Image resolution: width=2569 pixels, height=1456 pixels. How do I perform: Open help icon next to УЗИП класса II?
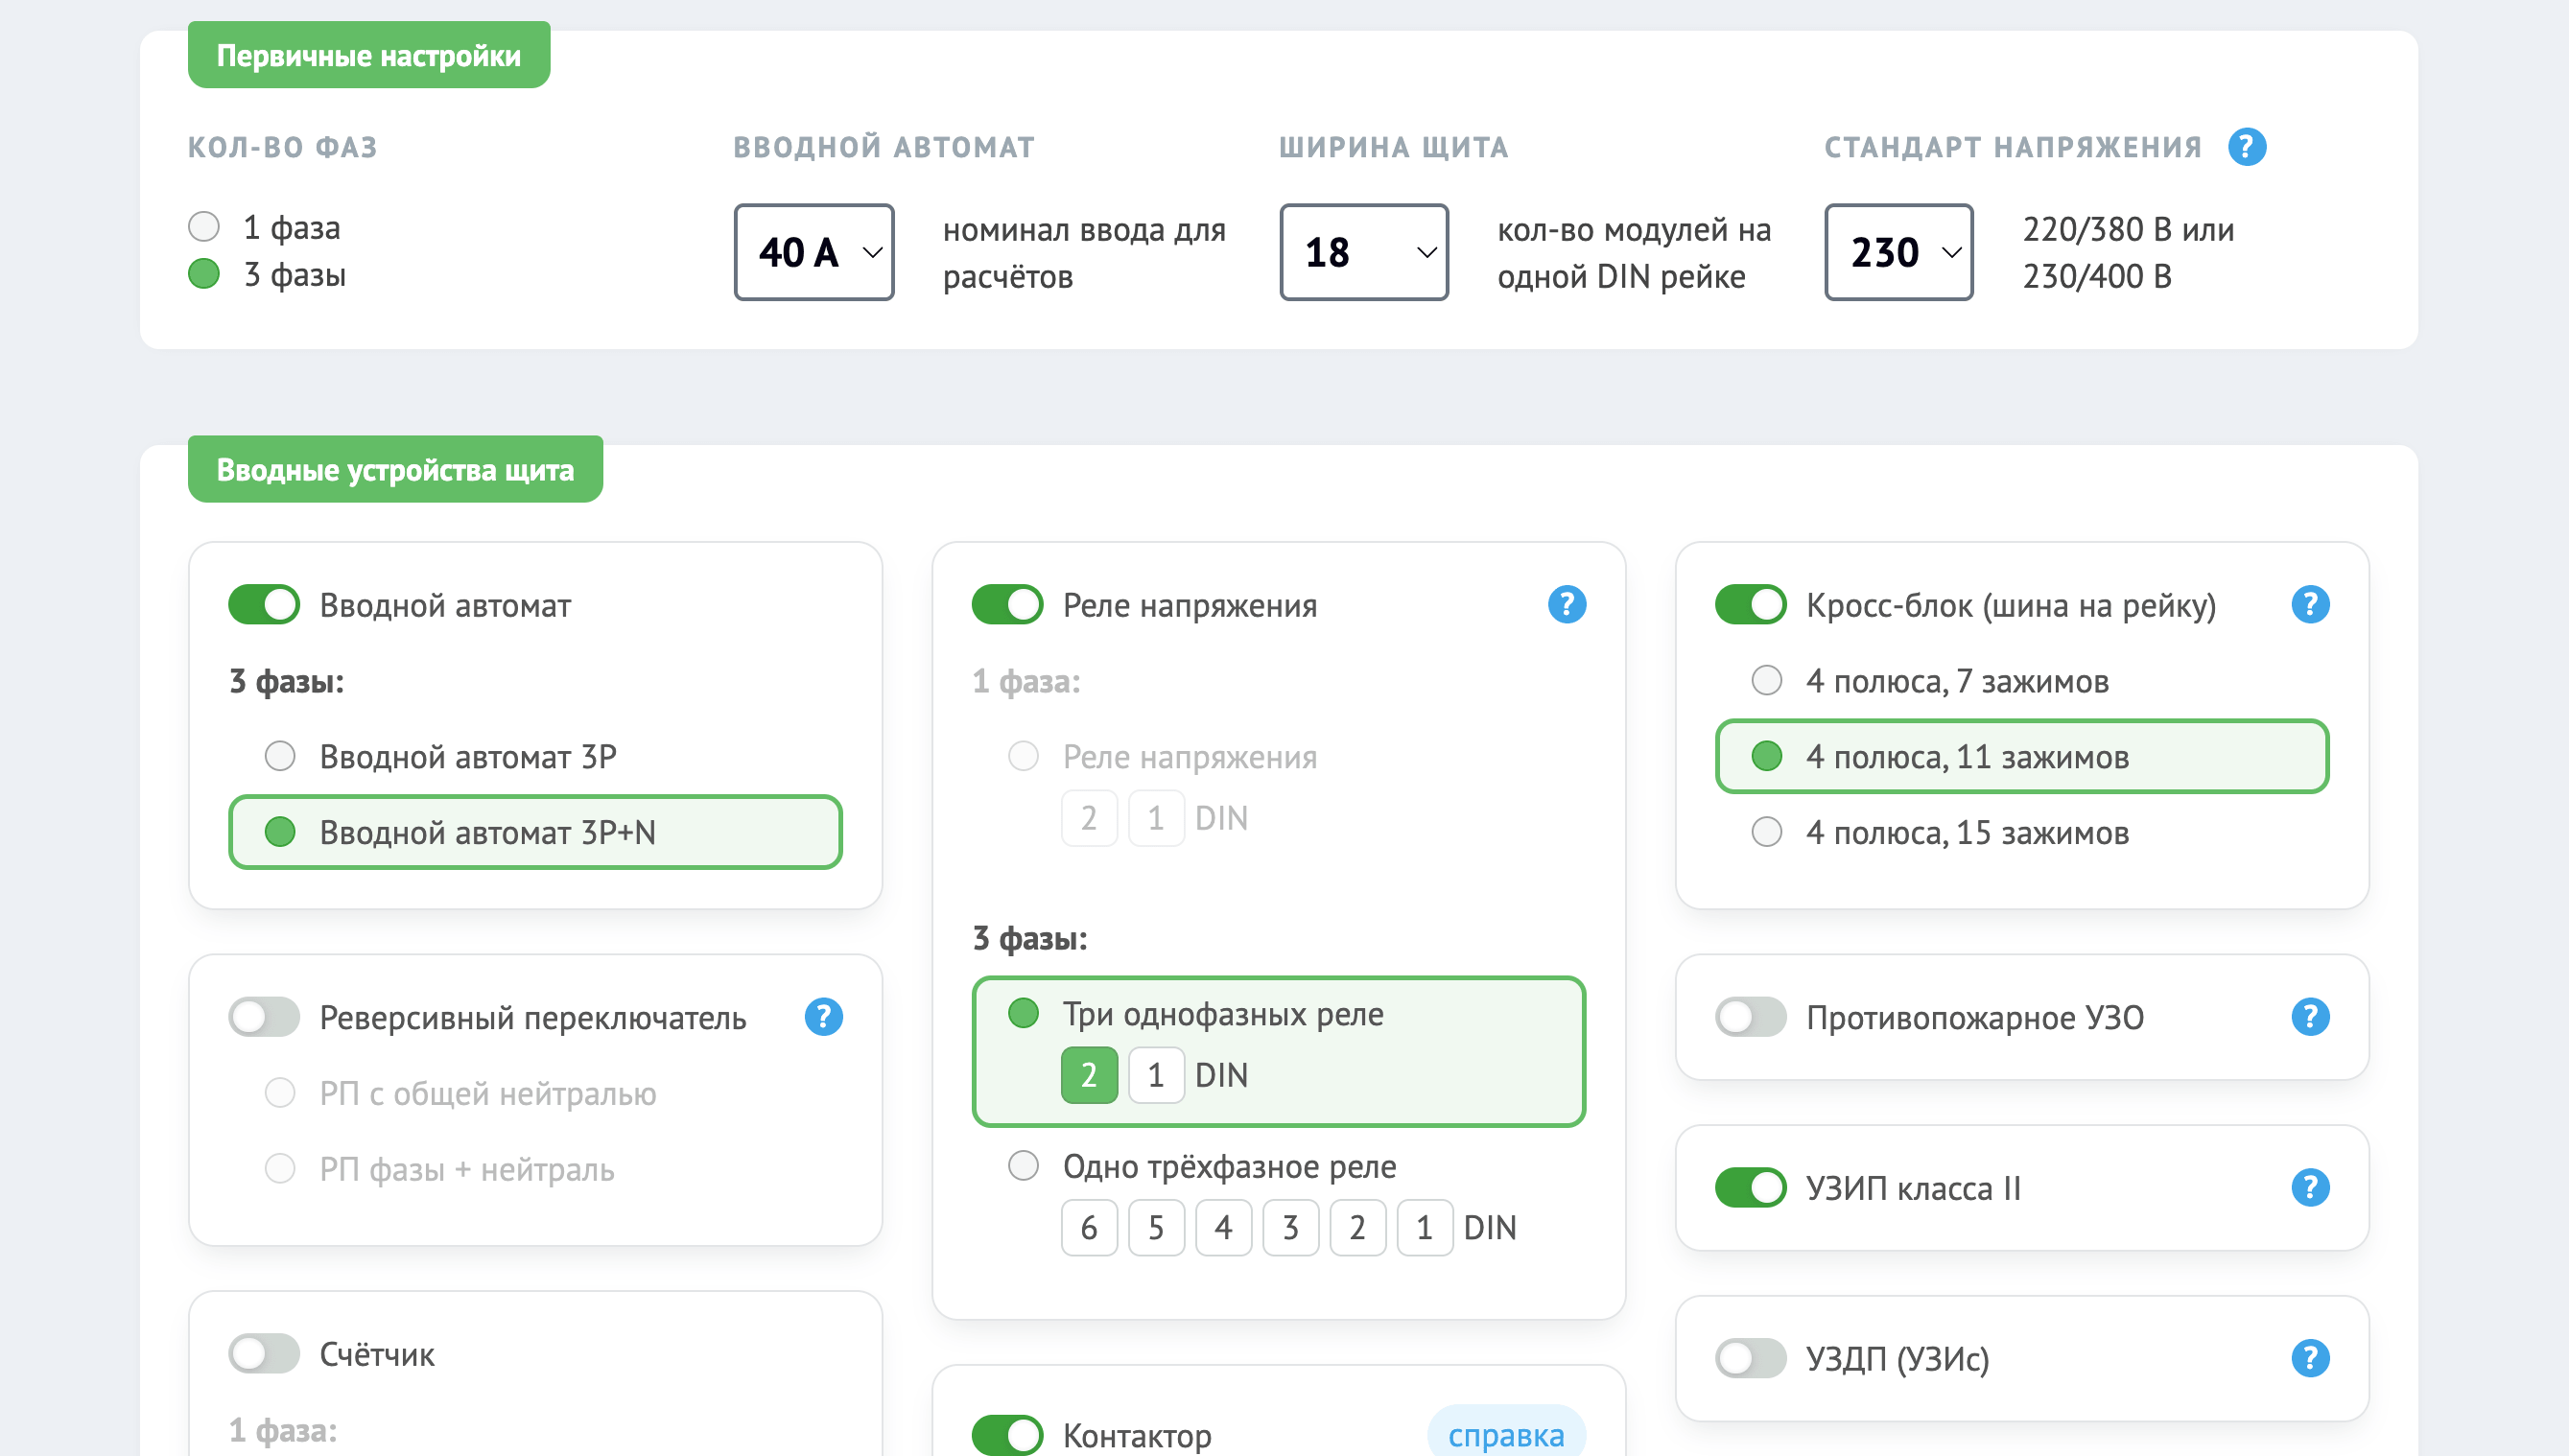click(x=2310, y=1188)
